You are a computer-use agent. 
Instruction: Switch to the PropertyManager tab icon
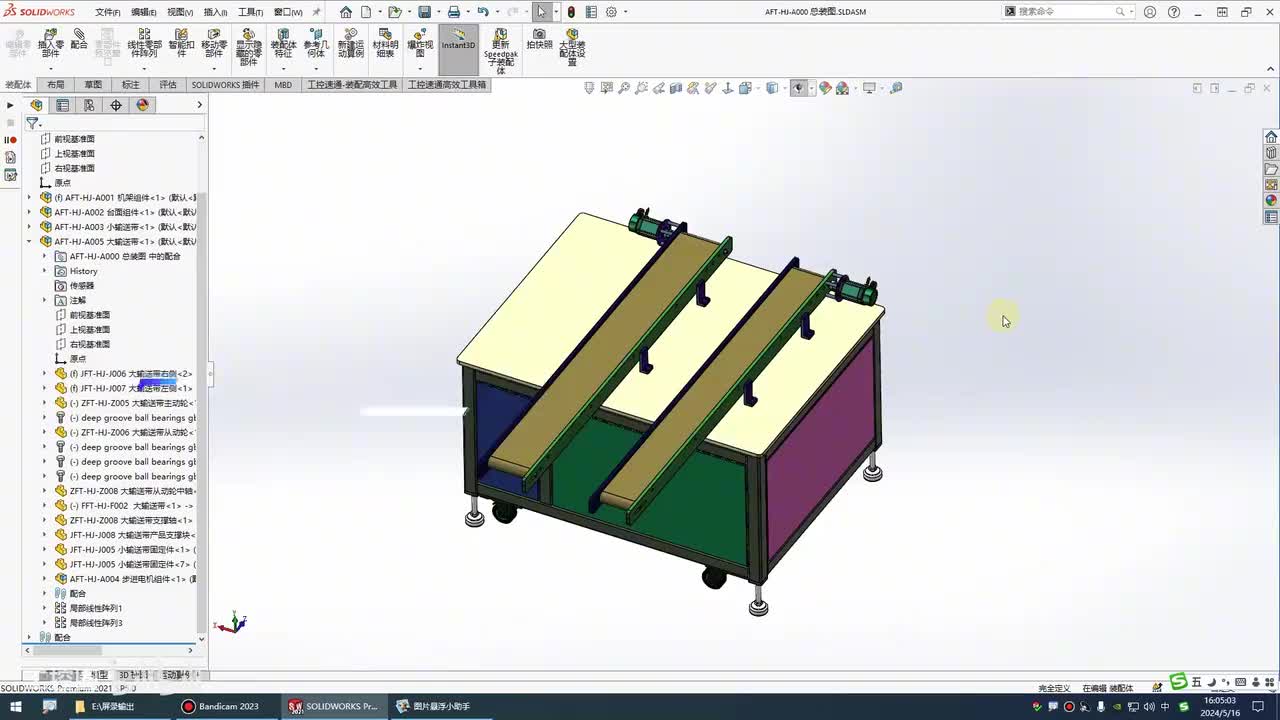tap(63, 105)
